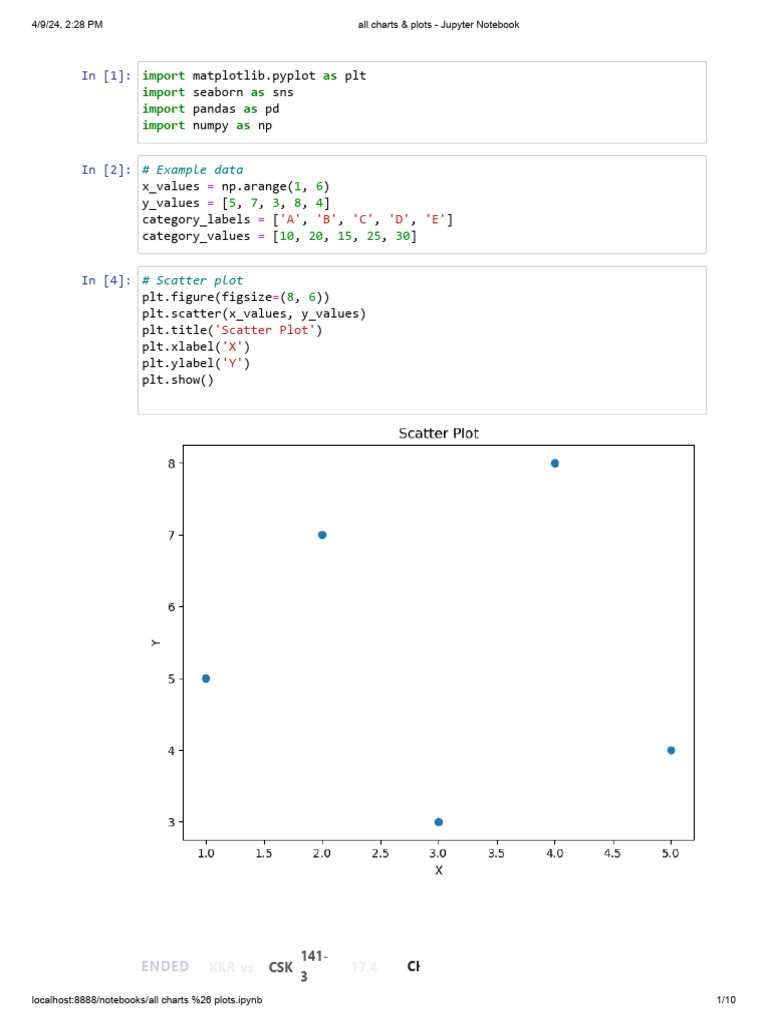Click 'import matplotlib.pyplot as plt' line

point(254,76)
